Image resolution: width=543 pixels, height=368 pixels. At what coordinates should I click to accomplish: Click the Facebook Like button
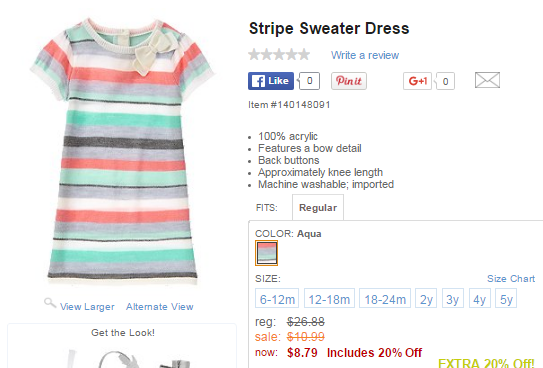coord(271,81)
